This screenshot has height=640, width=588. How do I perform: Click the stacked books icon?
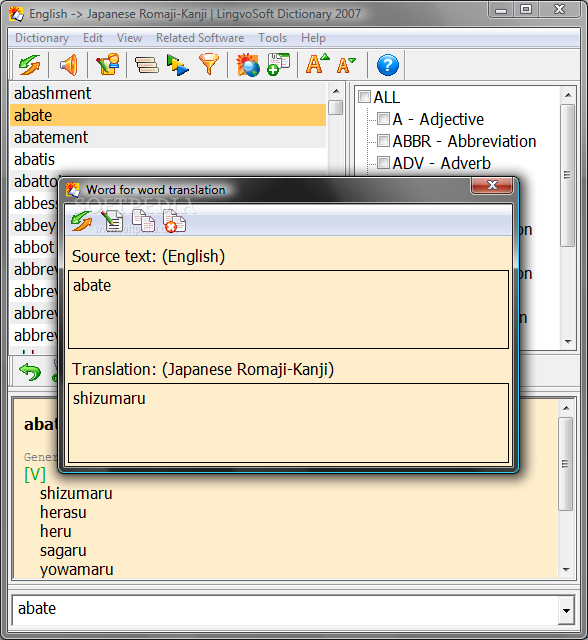[x=146, y=65]
